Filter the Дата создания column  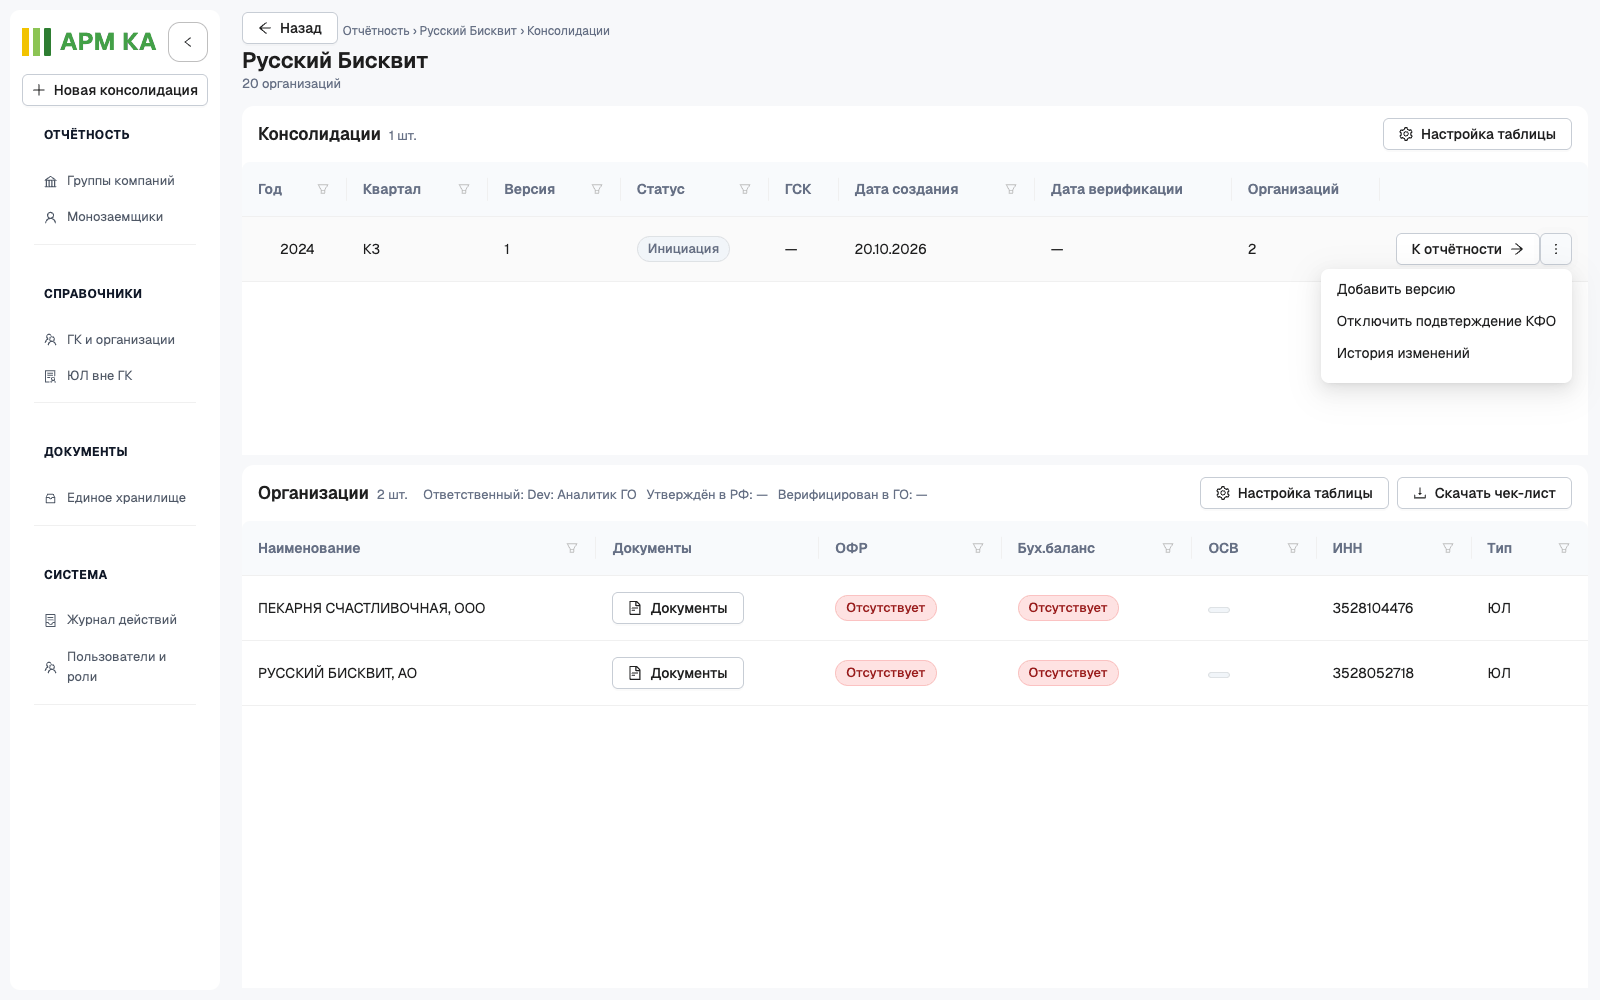(1011, 189)
